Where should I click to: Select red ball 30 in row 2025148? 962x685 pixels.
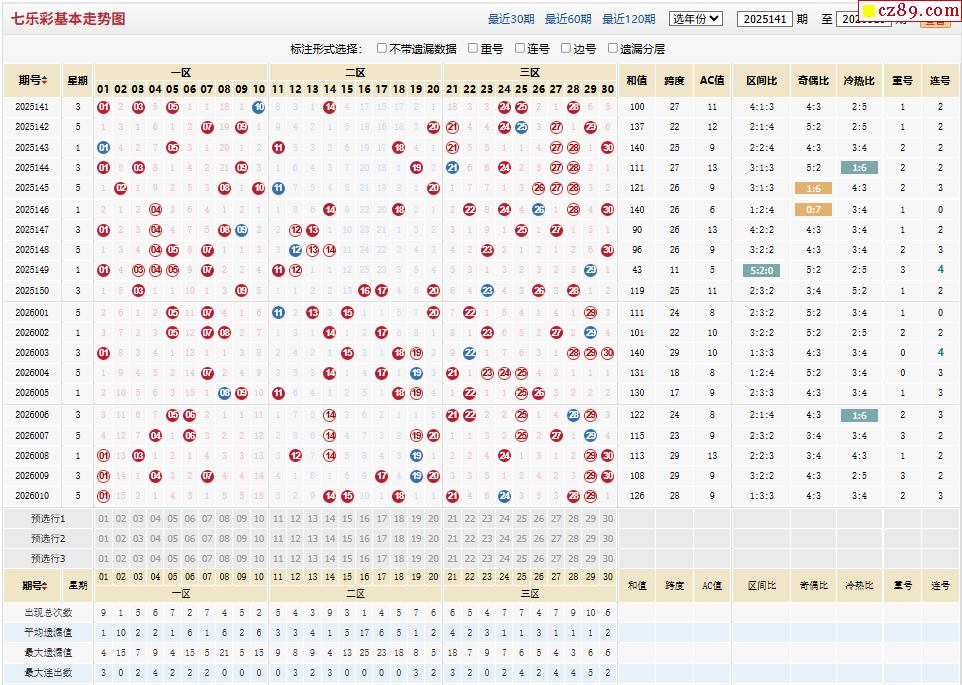(x=608, y=250)
